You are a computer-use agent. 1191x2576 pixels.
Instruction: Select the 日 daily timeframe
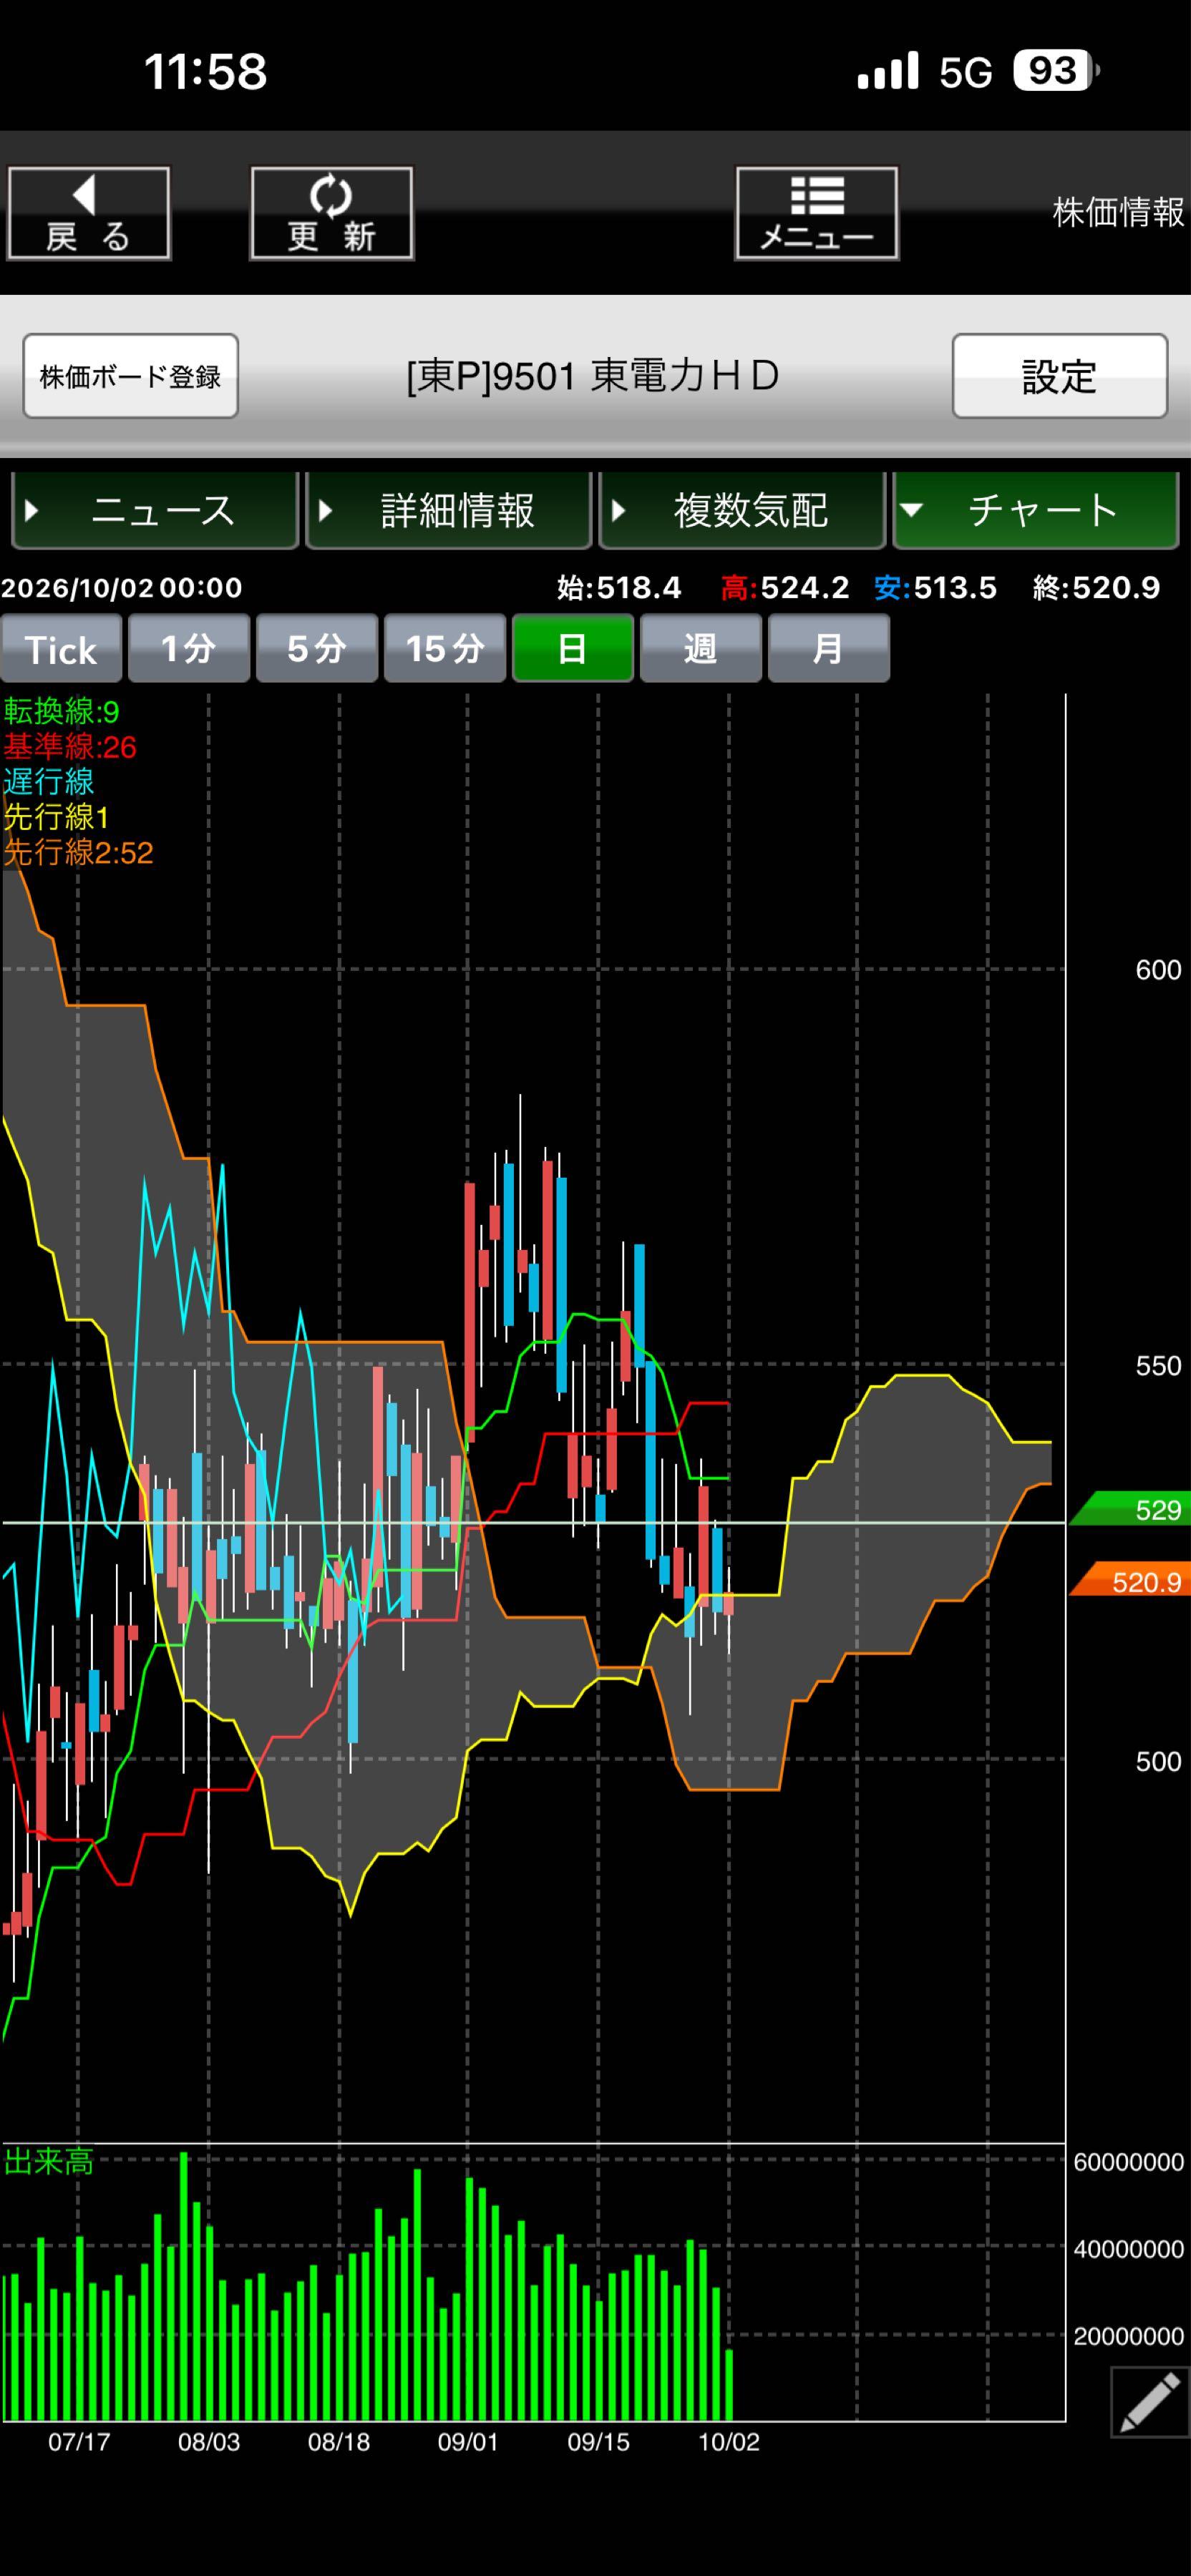(x=573, y=649)
